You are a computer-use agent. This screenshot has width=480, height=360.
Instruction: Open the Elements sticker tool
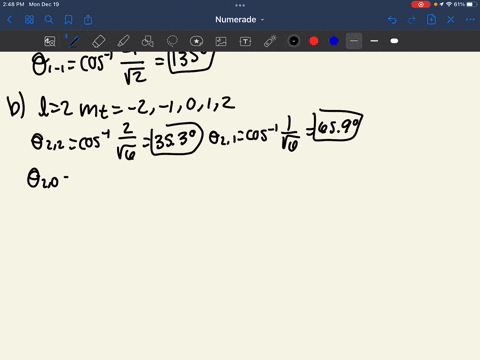click(x=196, y=41)
